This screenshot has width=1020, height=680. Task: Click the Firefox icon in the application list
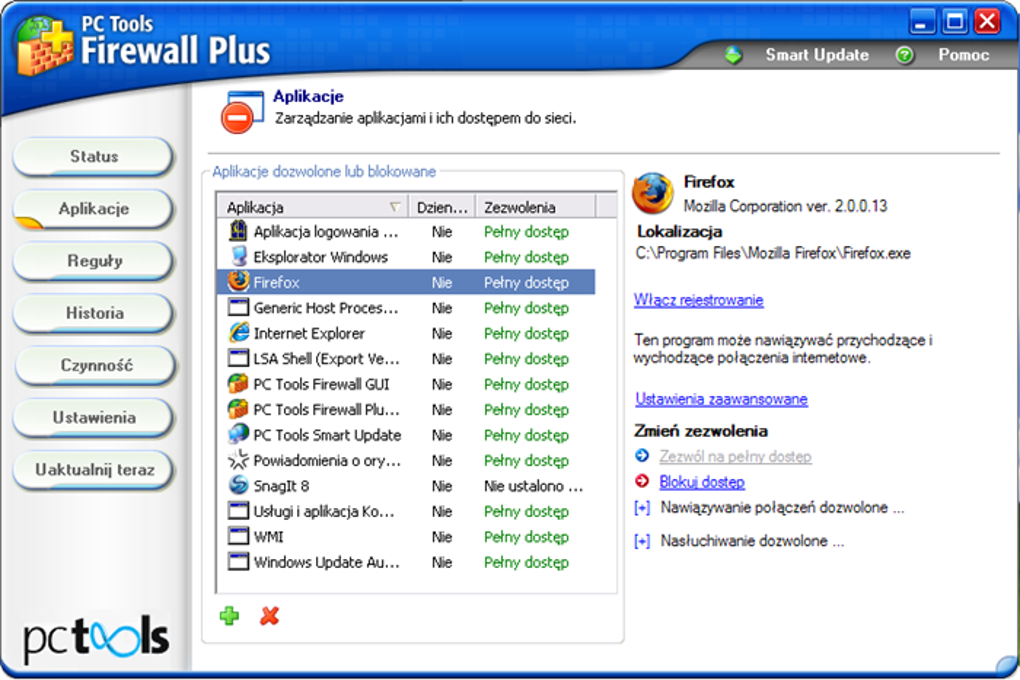239,282
